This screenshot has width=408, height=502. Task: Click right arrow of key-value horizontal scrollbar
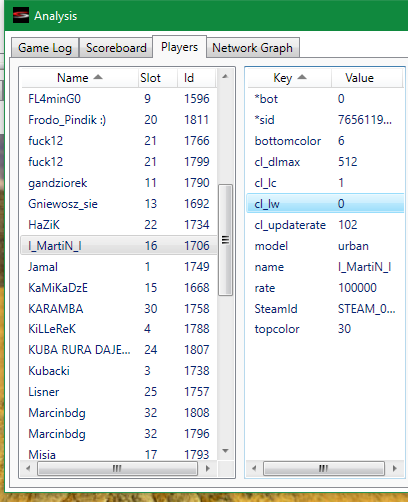(x=395, y=468)
